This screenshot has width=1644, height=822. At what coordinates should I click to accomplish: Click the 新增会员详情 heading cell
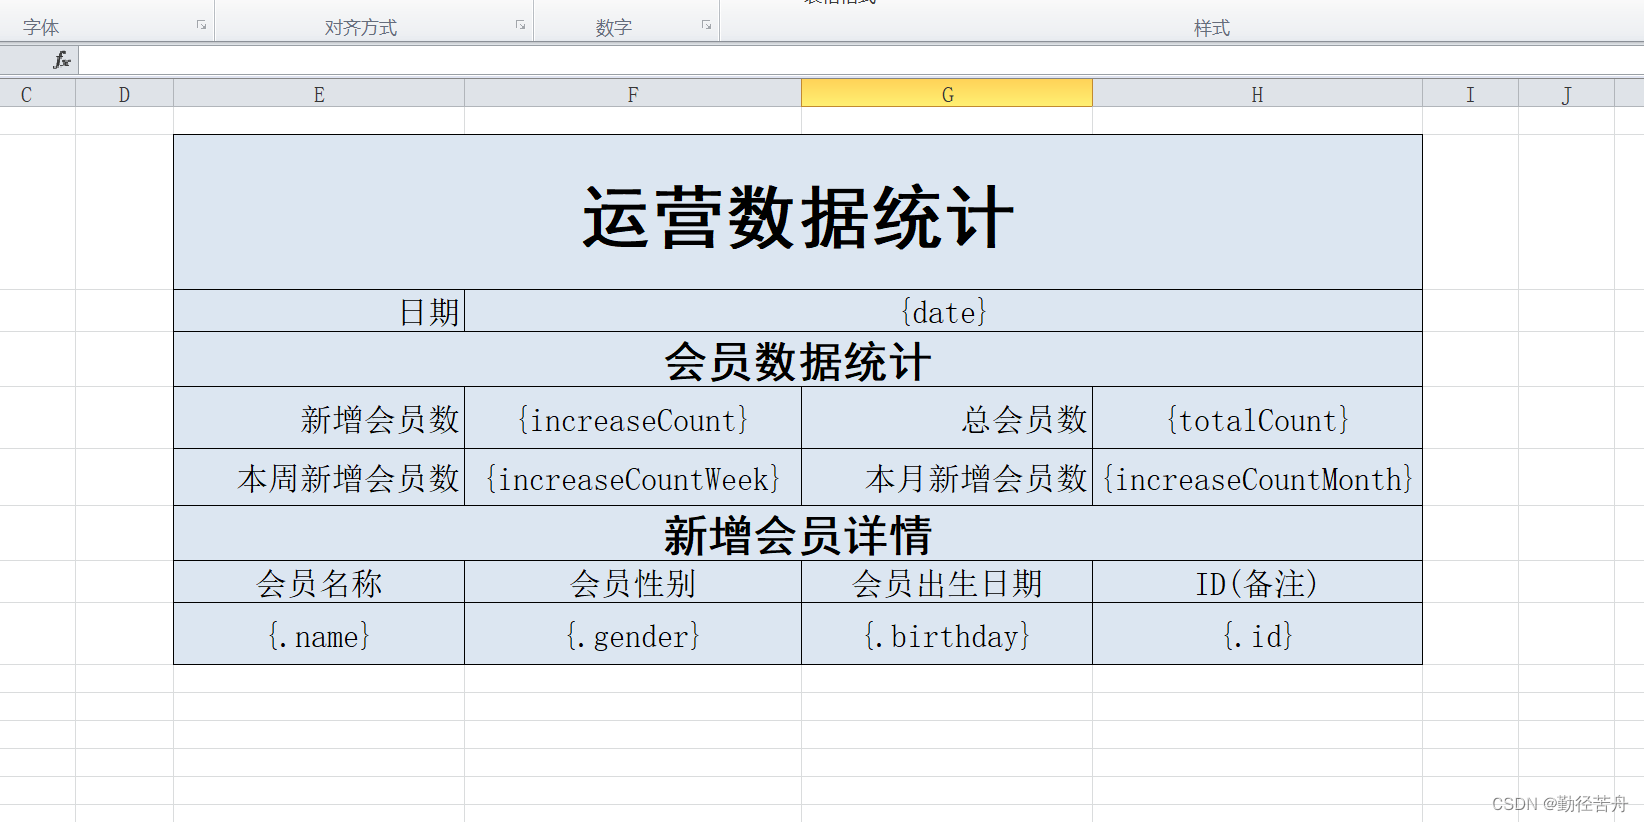click(798, 533)
